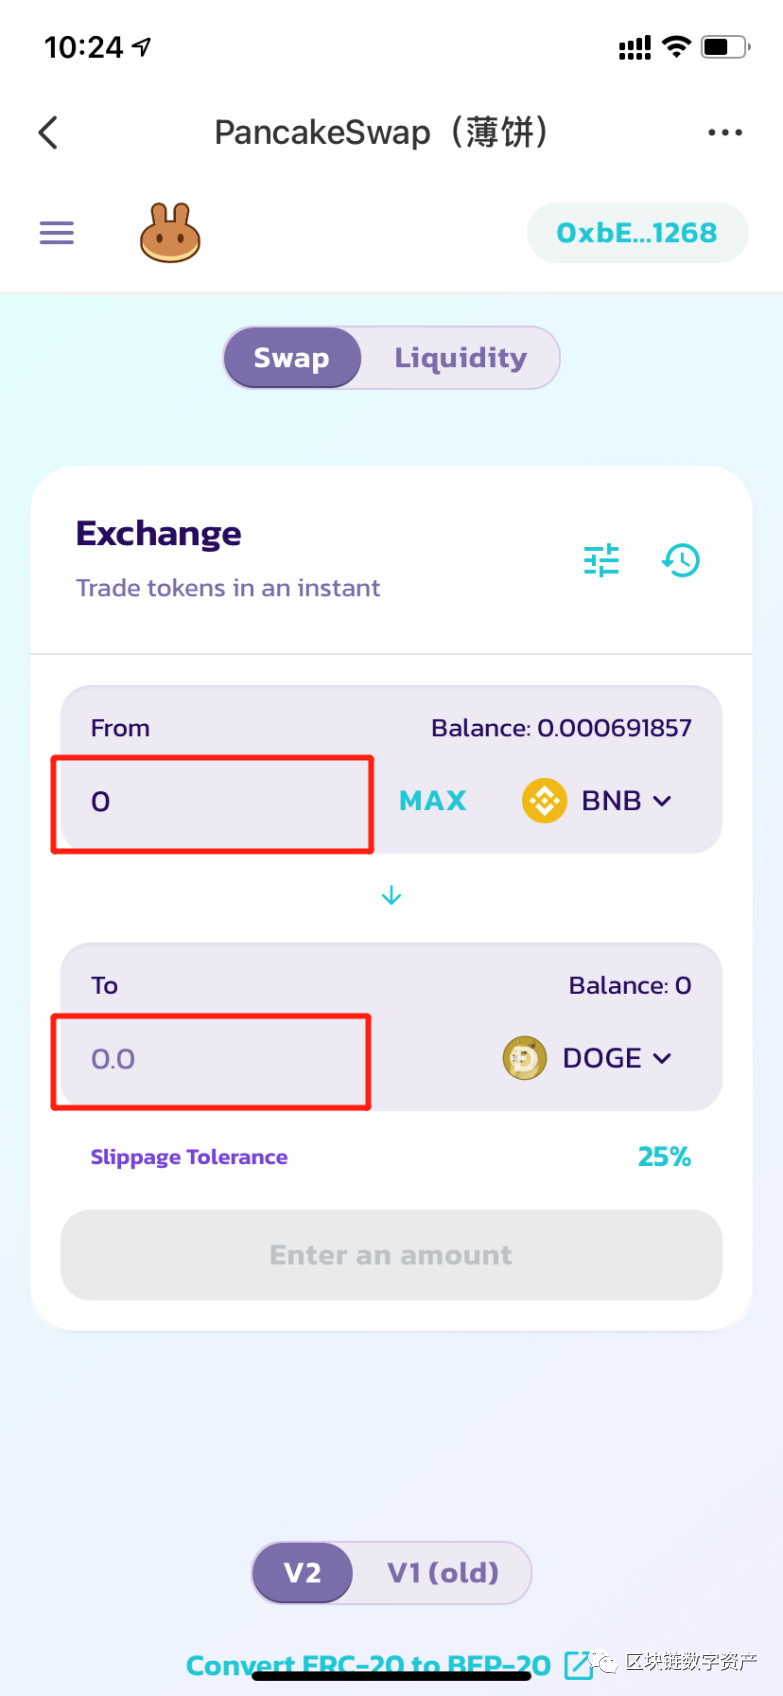
Task: Switch to the Liquidity tab
Action: tap(460, 358)
